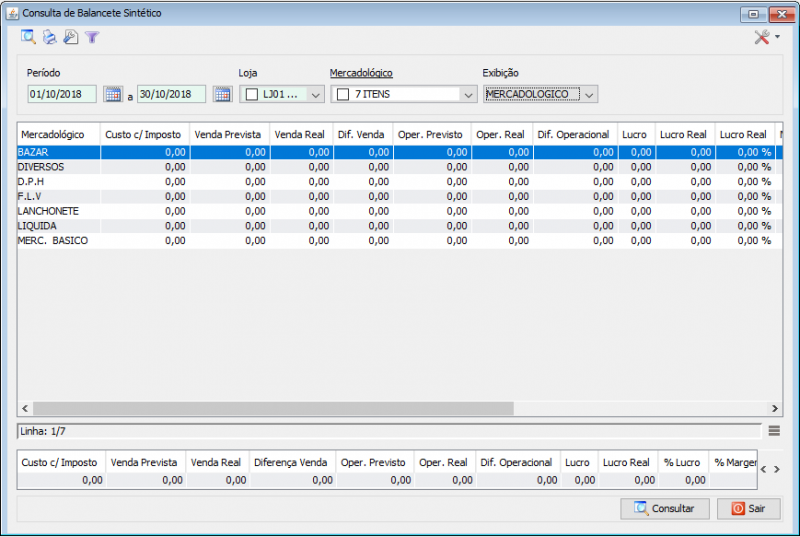800x537 pixels.
Task: Click the Oper. Previsto grid column header
Action: point(432,135)
